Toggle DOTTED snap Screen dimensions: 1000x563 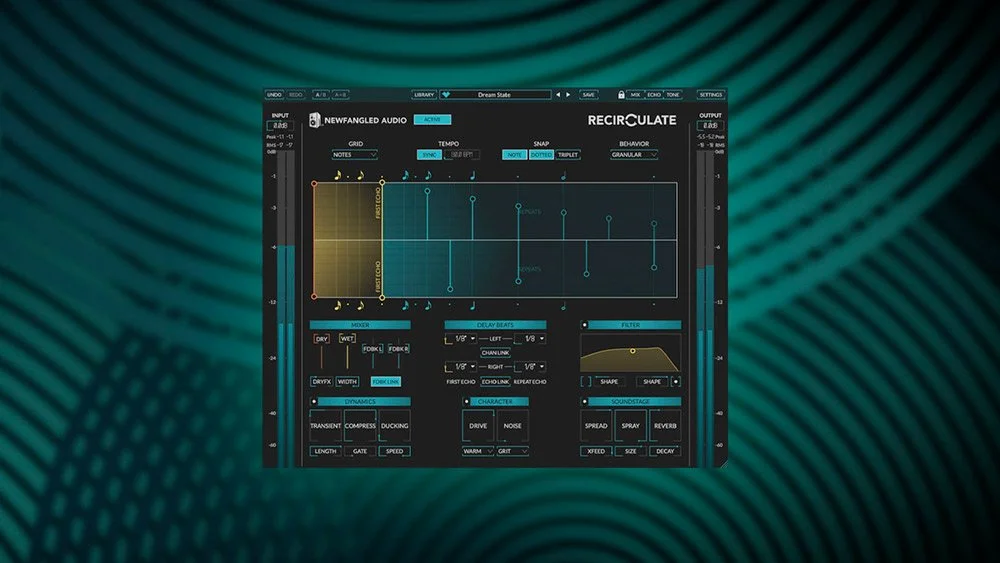[x=541, y=155]
